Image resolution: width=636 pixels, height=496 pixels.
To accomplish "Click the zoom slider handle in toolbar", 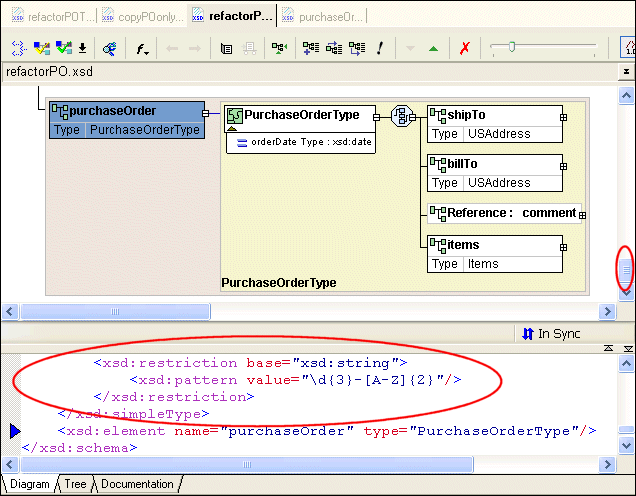I will (511, 47).
